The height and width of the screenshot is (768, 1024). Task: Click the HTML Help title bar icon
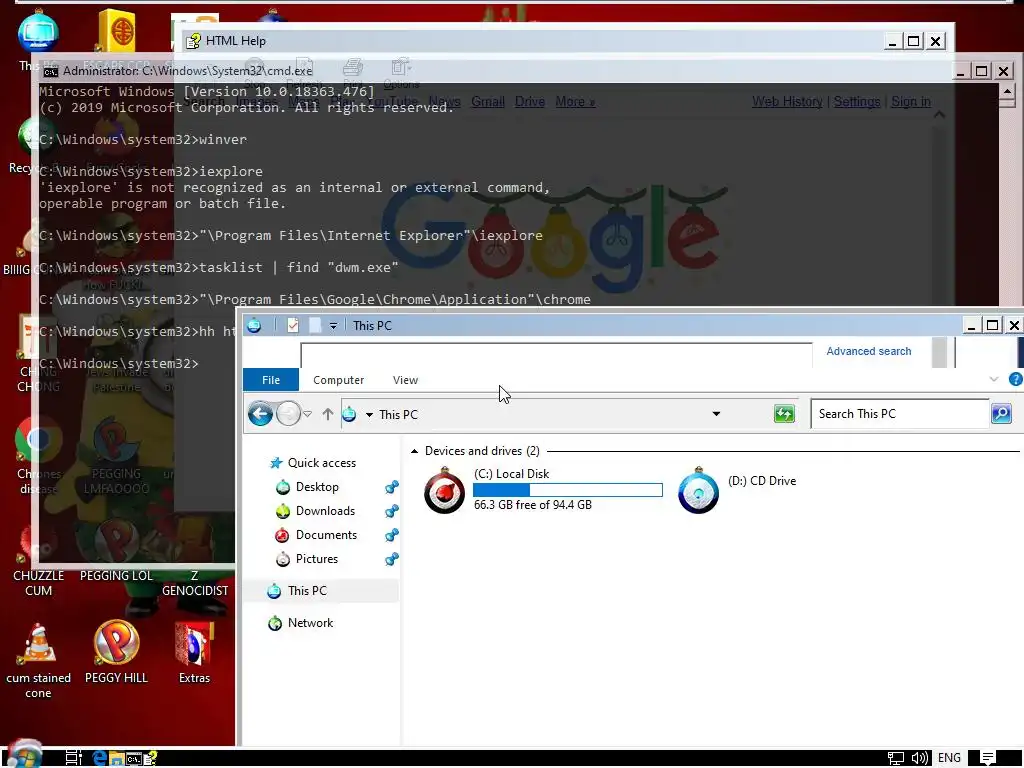tap(193, 41)
